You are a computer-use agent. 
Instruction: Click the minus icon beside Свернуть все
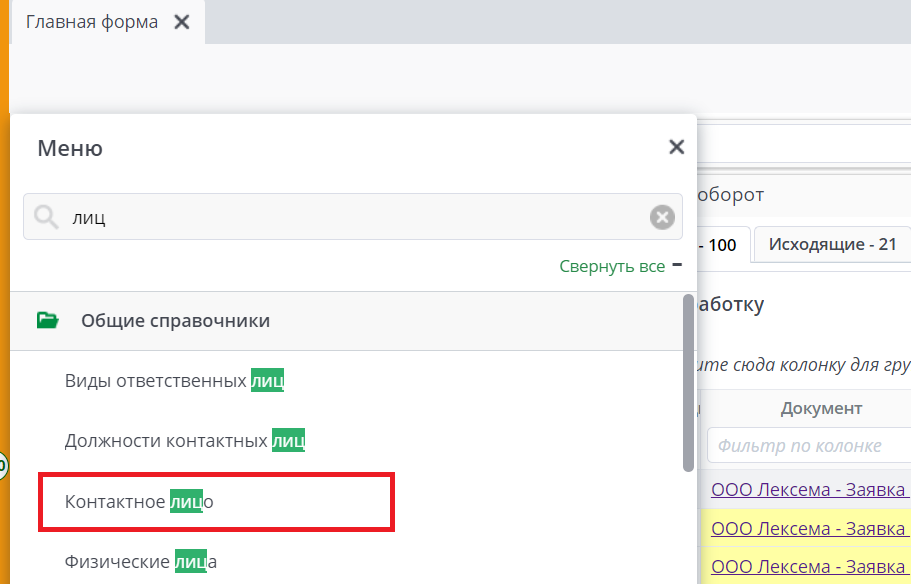click(x=677, y=265)
